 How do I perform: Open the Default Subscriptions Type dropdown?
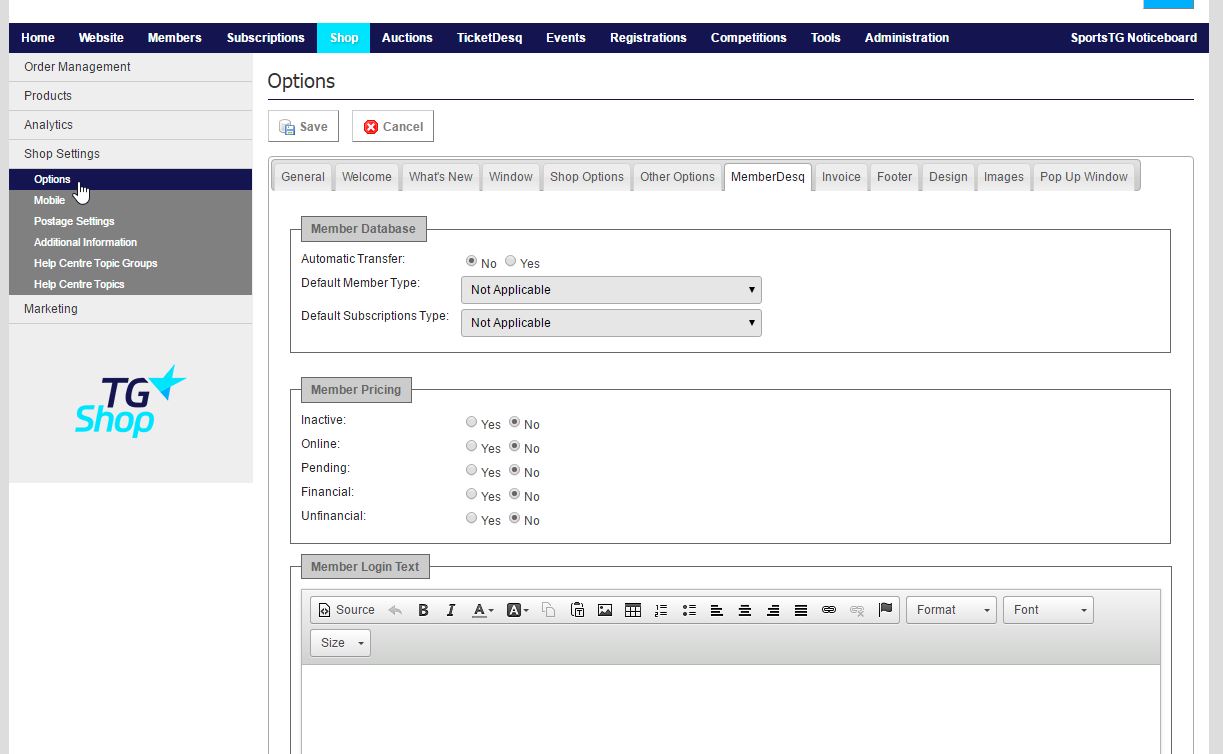click(x=611, y=323)
